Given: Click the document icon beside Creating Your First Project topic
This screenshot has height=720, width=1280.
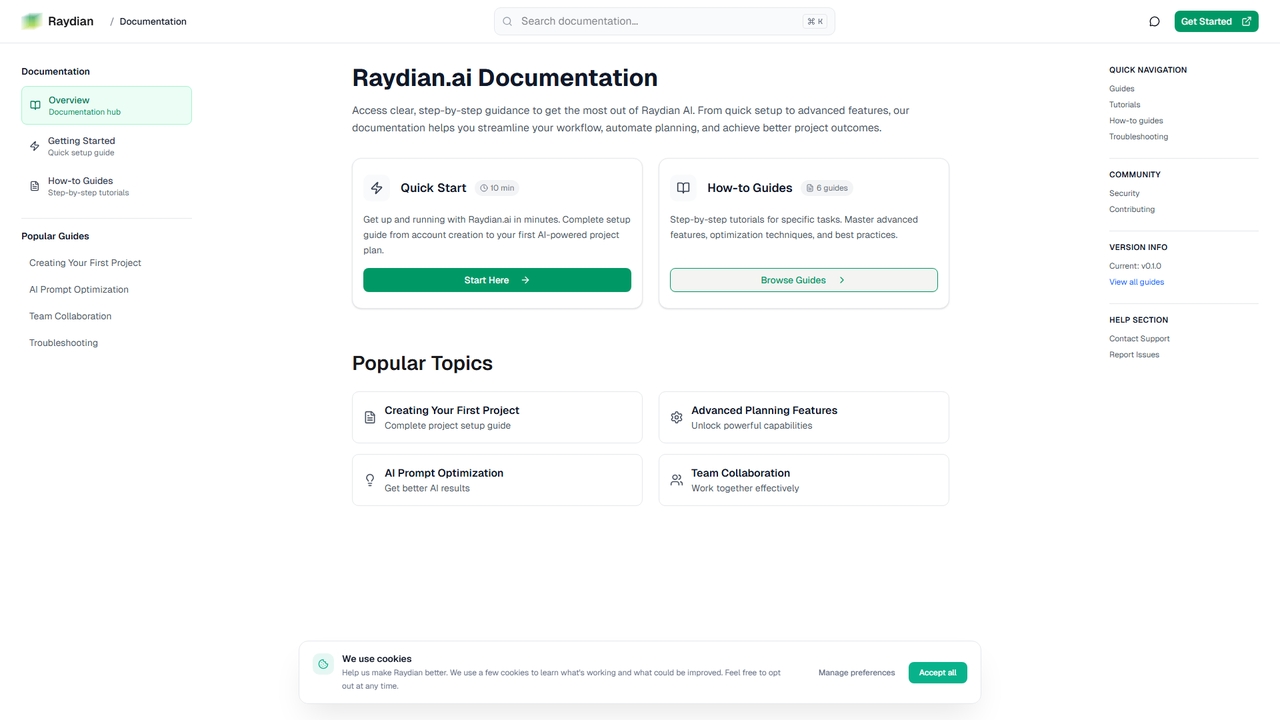Looking at the screenshot, I should (370, 417).
